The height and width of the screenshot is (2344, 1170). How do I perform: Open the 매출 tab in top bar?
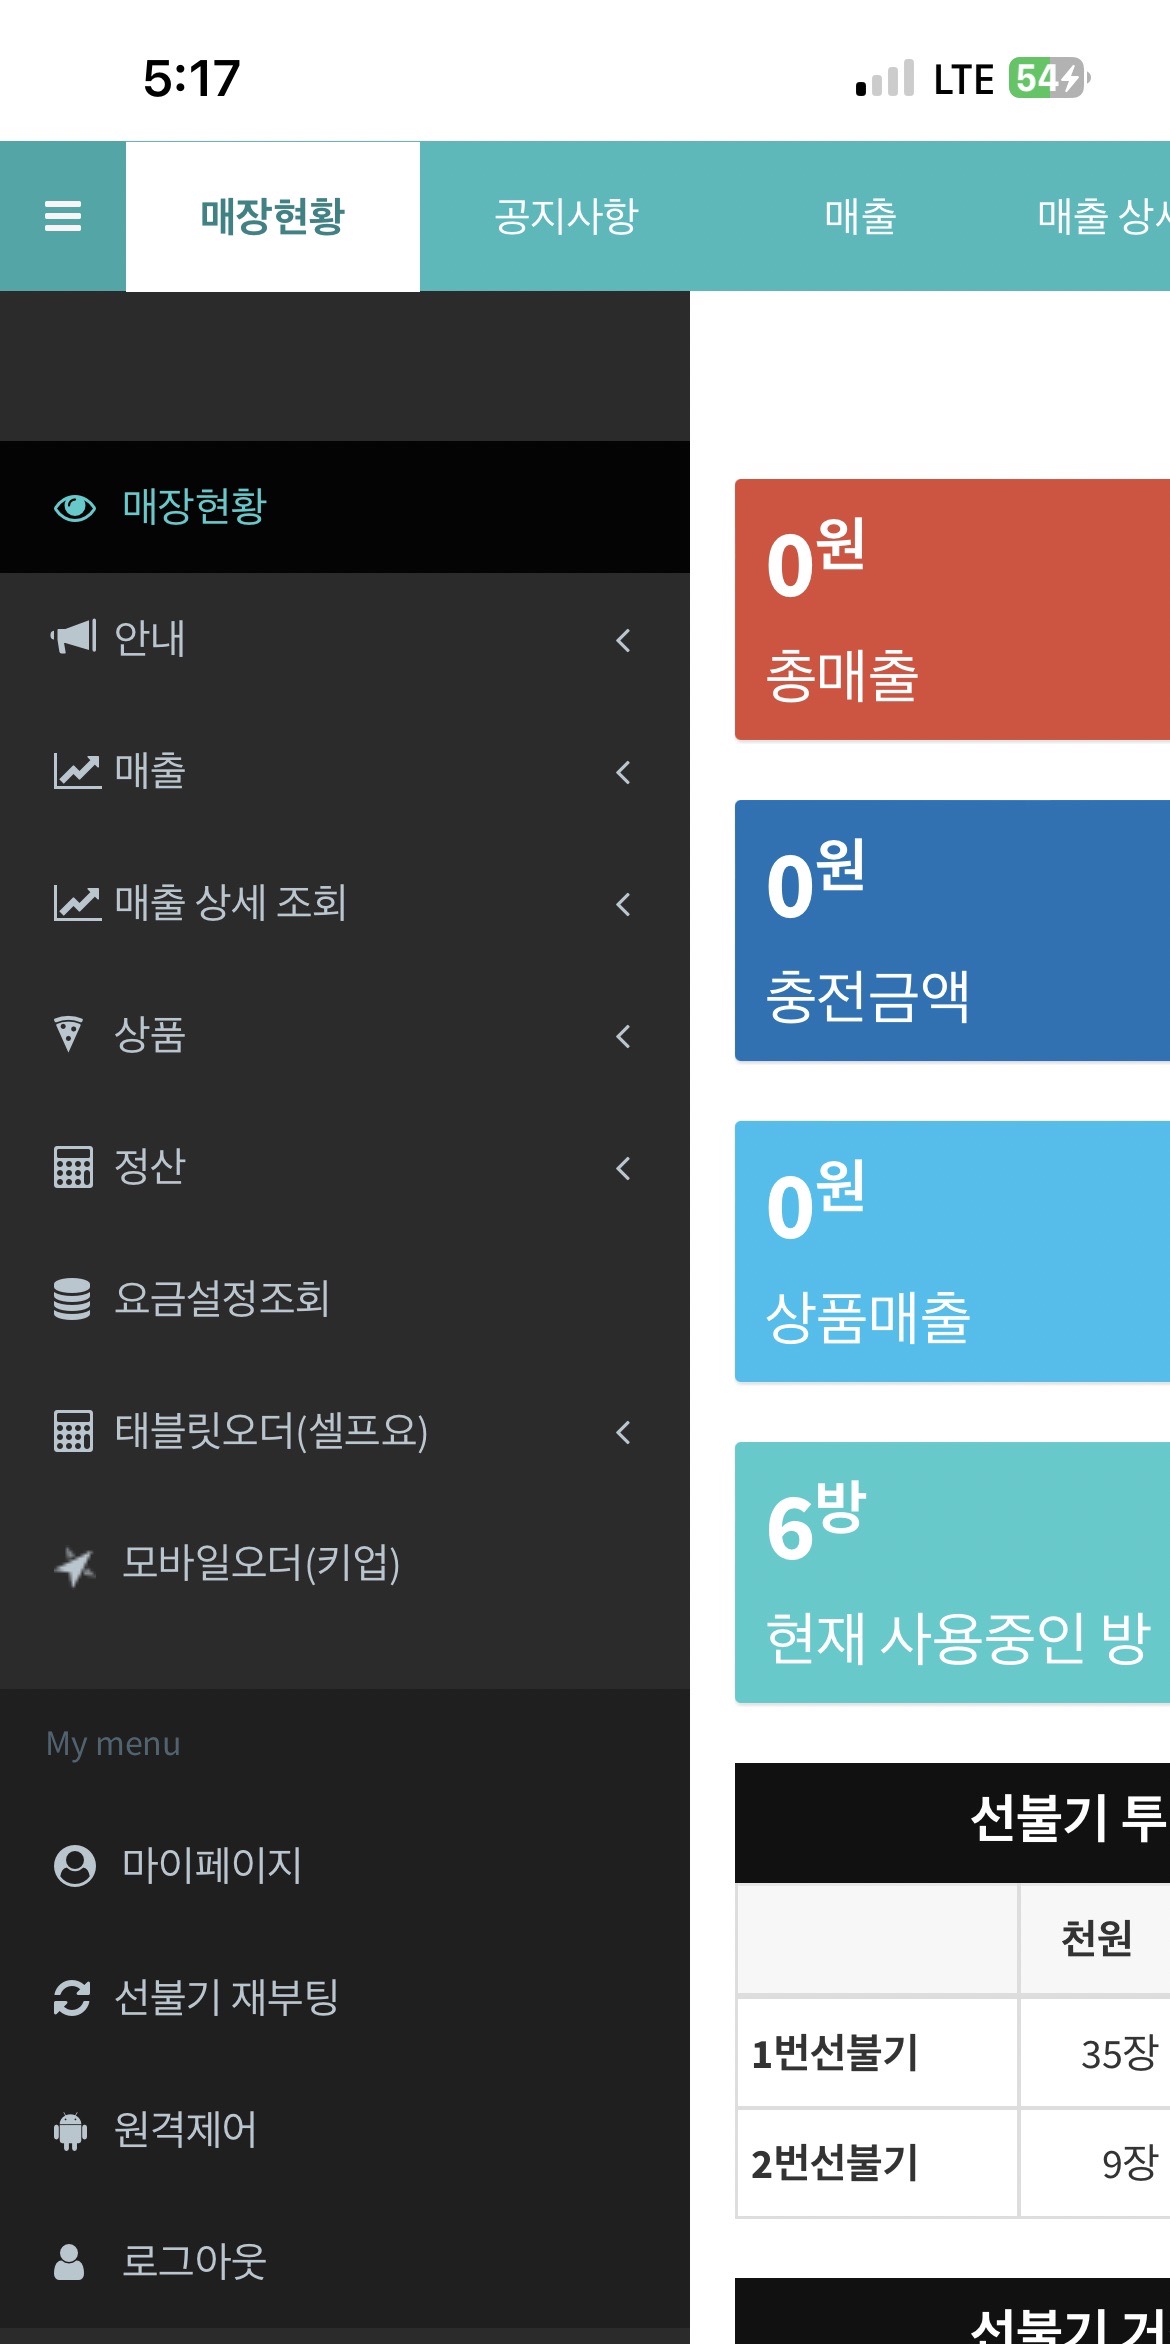[860, 216]
